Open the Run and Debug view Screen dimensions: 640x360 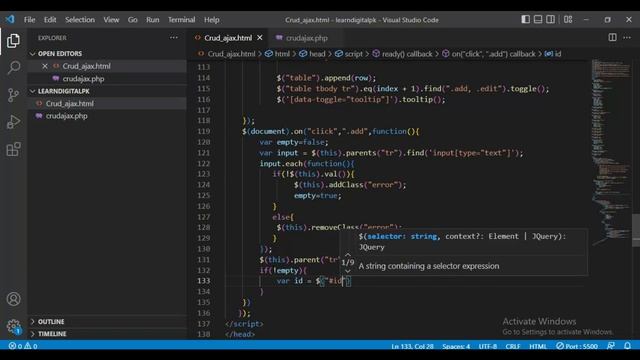coord(13,122)
